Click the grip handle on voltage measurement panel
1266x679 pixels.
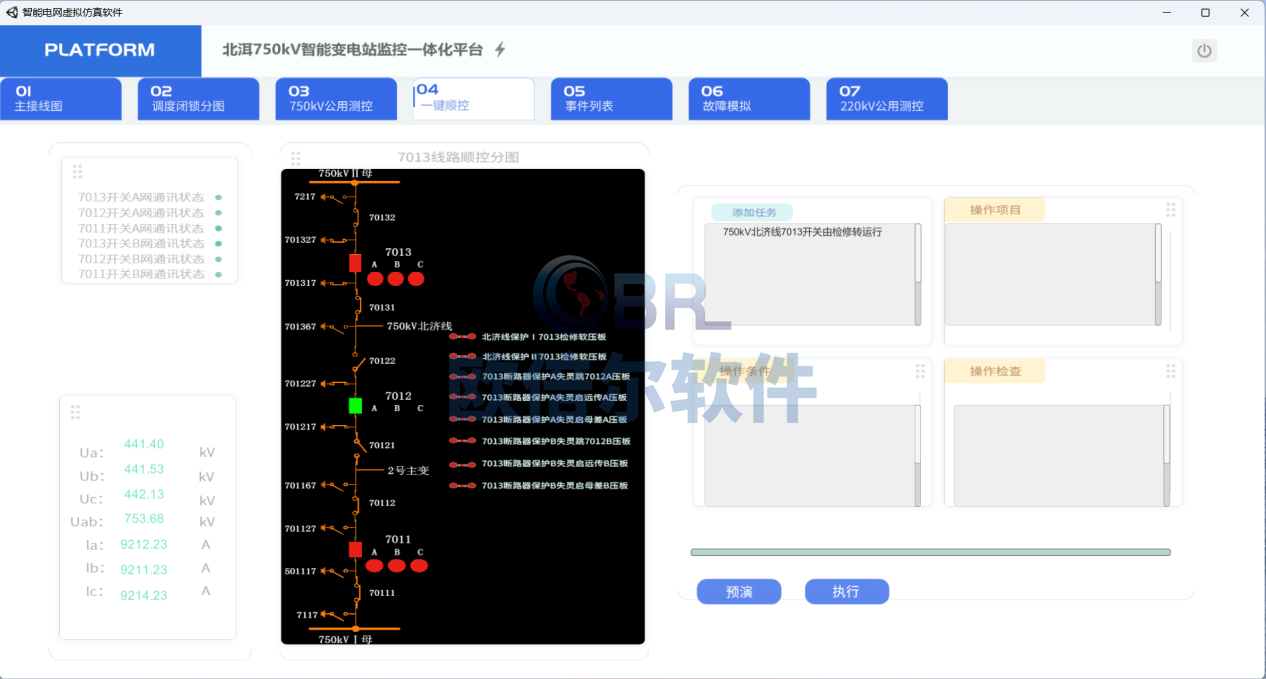[75, 411]
